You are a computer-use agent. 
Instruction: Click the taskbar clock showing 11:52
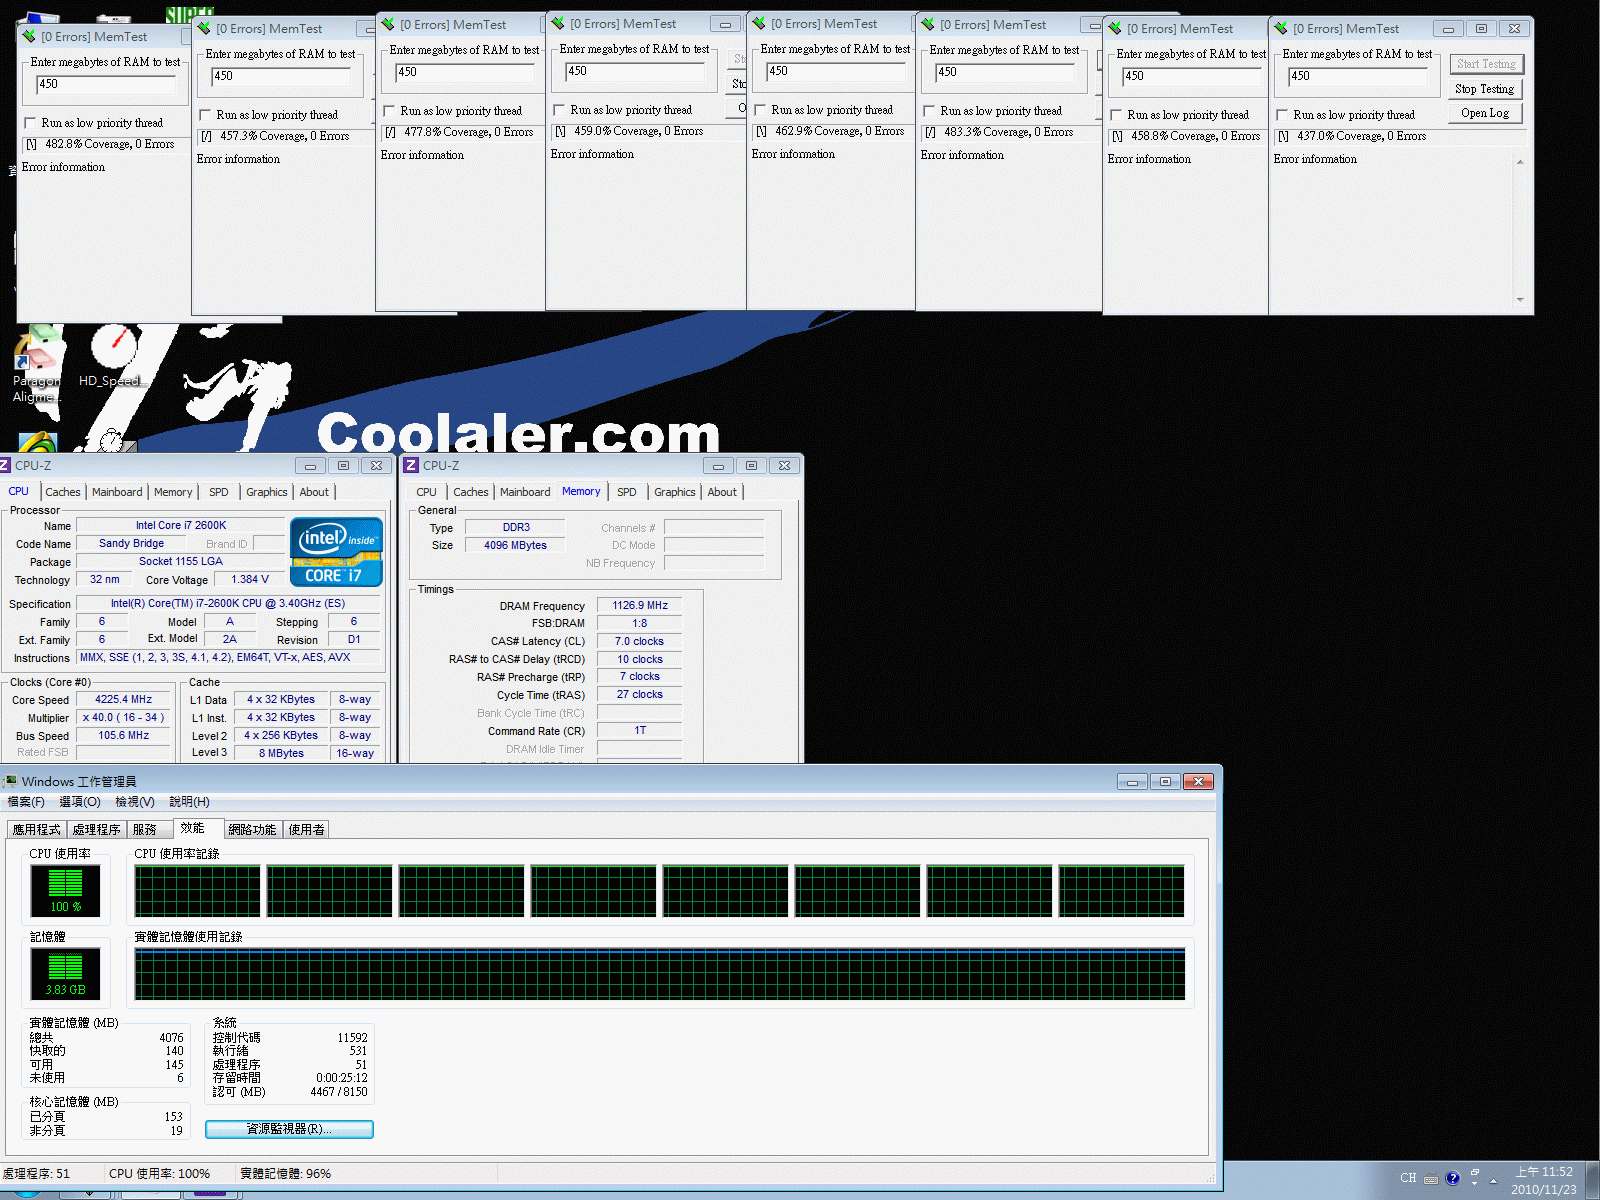pyautogui.click(x=1544, y=1180)
